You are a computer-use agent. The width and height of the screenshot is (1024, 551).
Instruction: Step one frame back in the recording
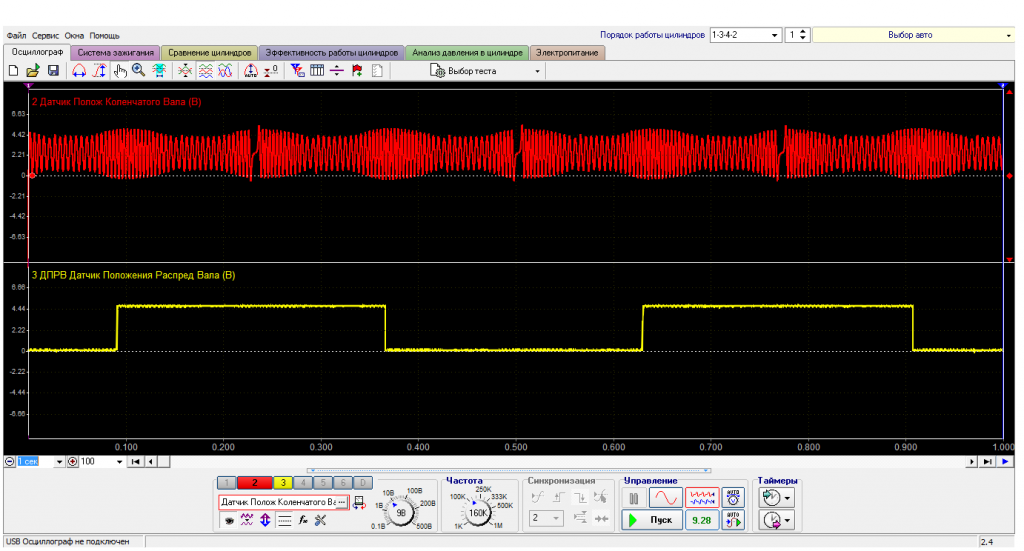[x=151, y=462]
